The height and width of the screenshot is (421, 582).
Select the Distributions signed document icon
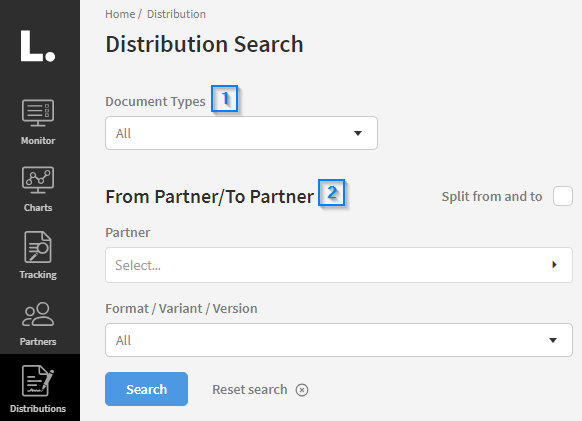click(x=38, y=381)
